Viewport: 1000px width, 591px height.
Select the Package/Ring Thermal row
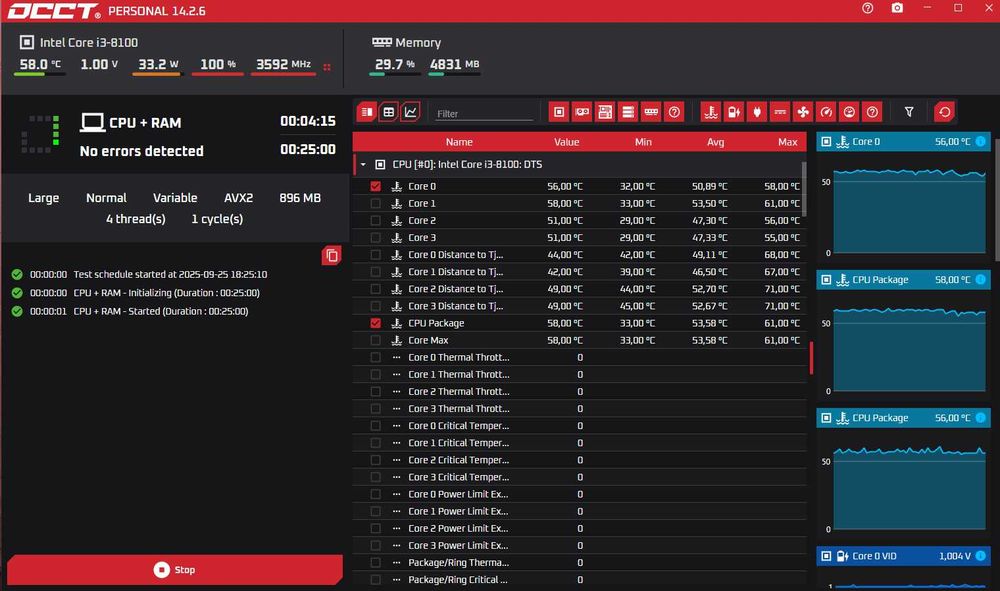(579, 562)
